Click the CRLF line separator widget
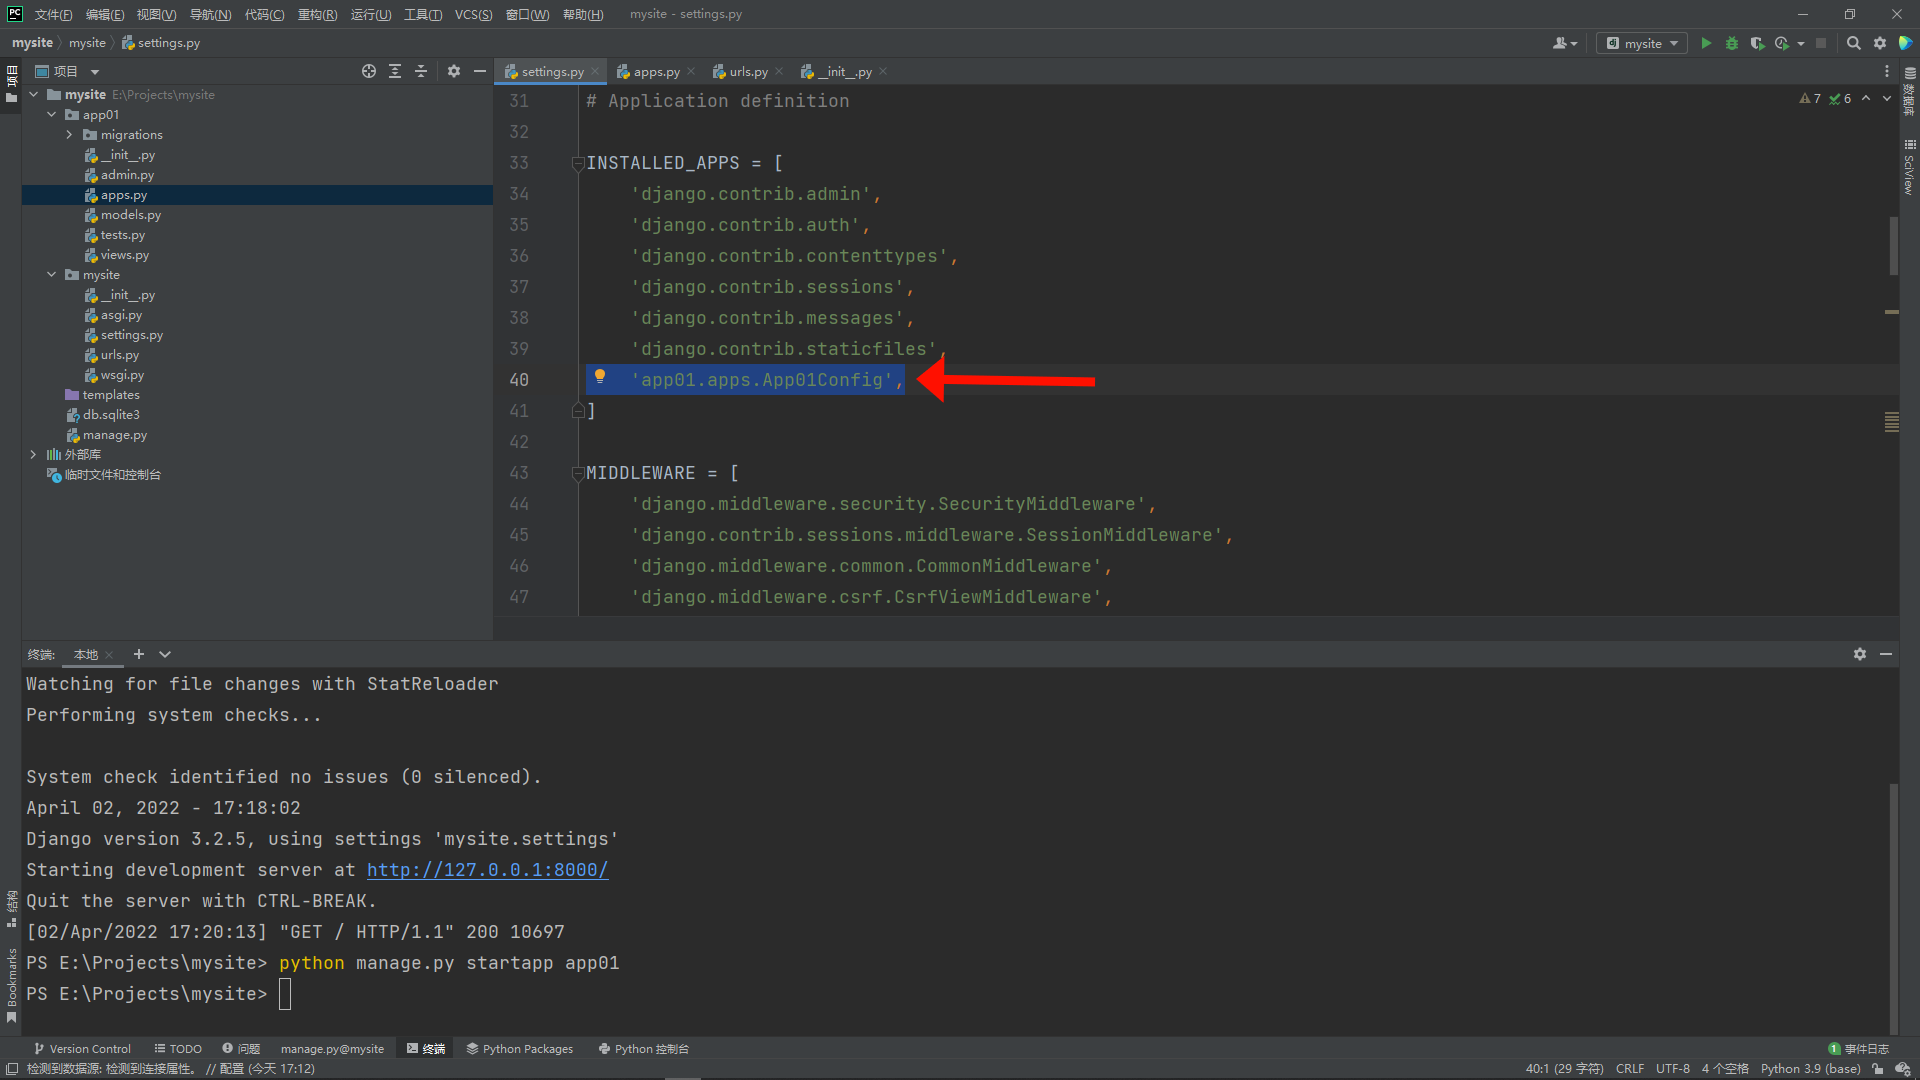Viewport: 1920px width, 1080px height. point(1629,1069)
